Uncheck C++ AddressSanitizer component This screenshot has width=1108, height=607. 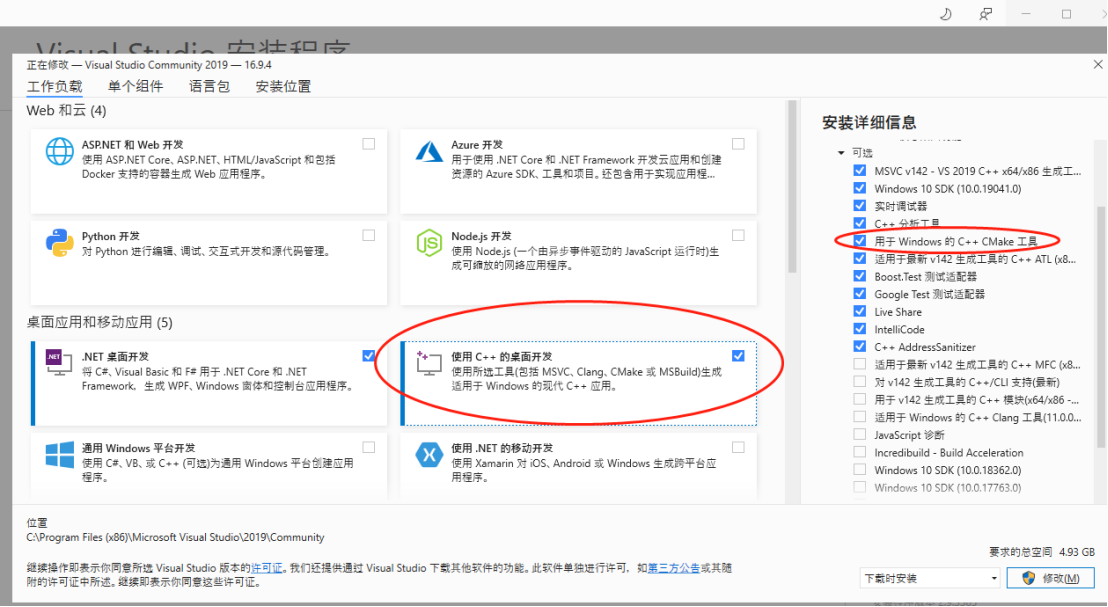coord(859,346)
